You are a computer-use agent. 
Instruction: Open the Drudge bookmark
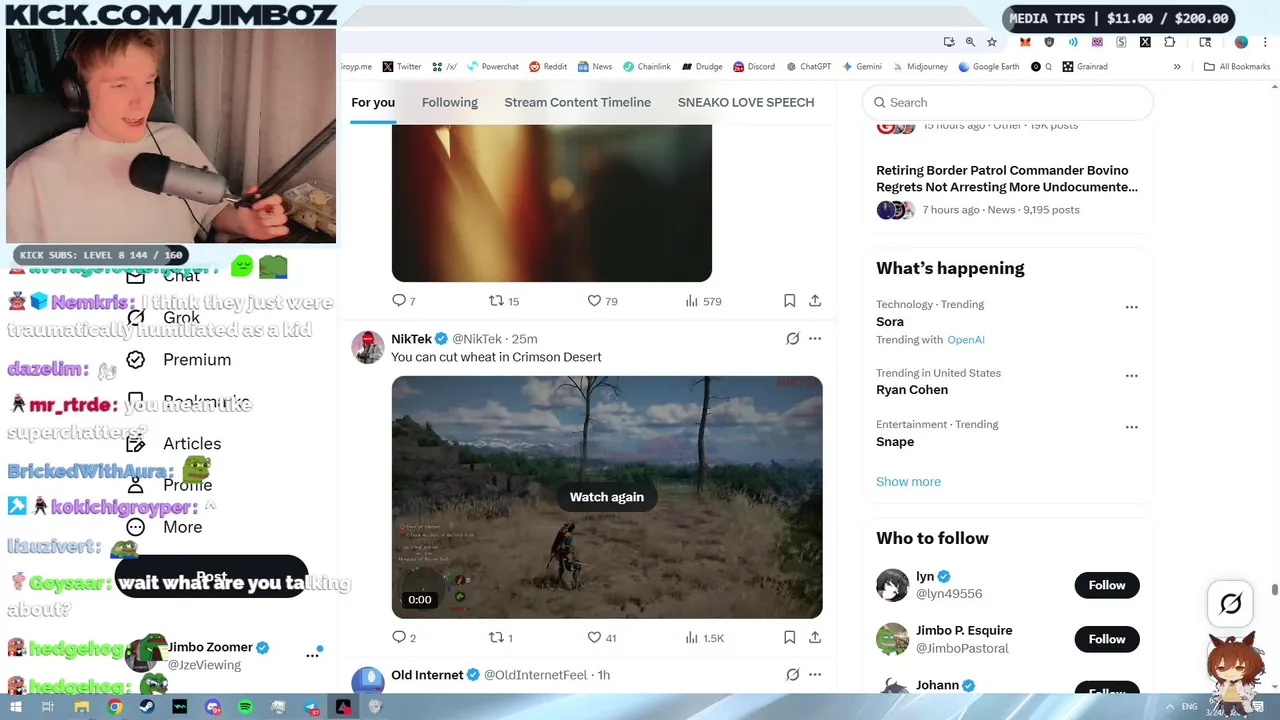pyautogui.click(x=702, y=67)
